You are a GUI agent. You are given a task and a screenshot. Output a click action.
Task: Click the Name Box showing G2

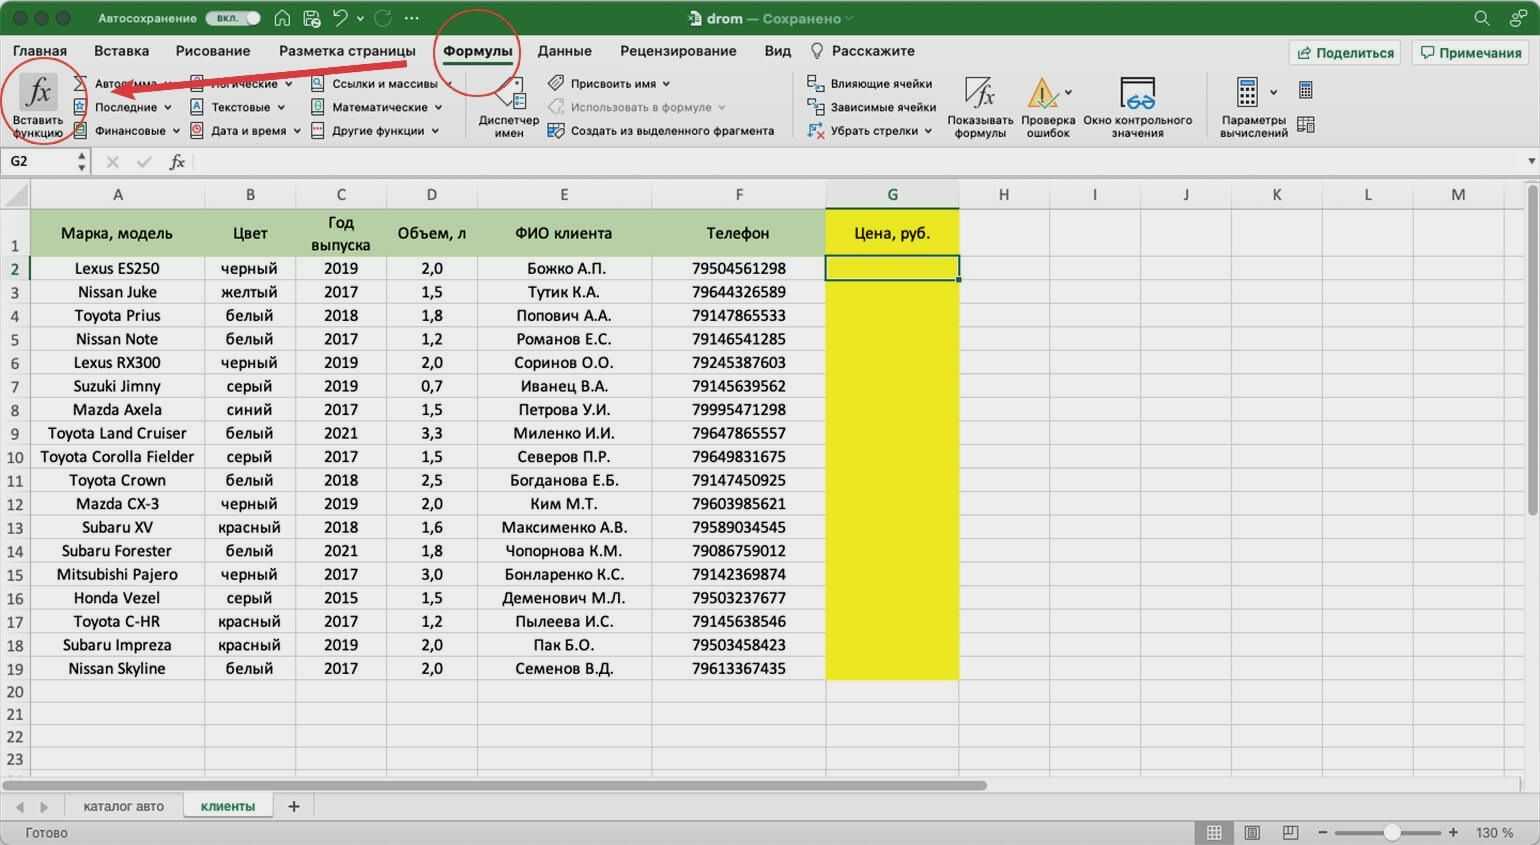[40, 161]
